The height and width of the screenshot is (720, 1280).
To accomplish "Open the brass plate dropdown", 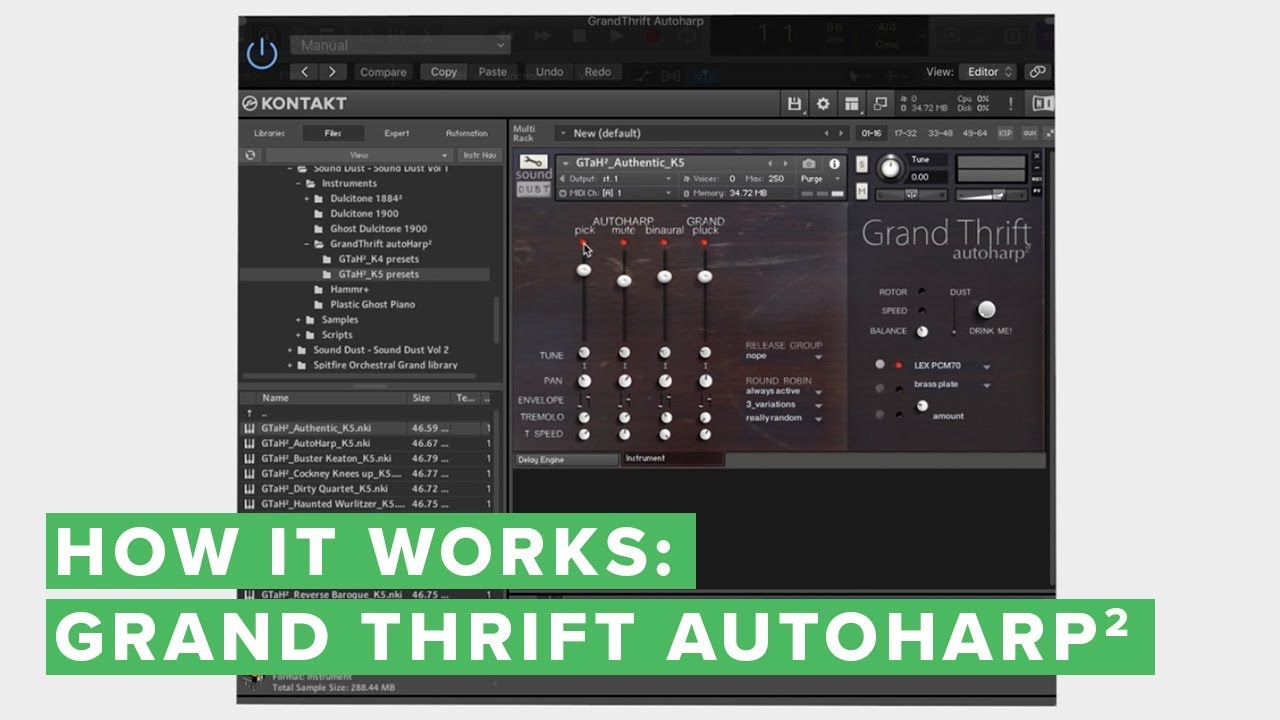I will coord(951,385).
